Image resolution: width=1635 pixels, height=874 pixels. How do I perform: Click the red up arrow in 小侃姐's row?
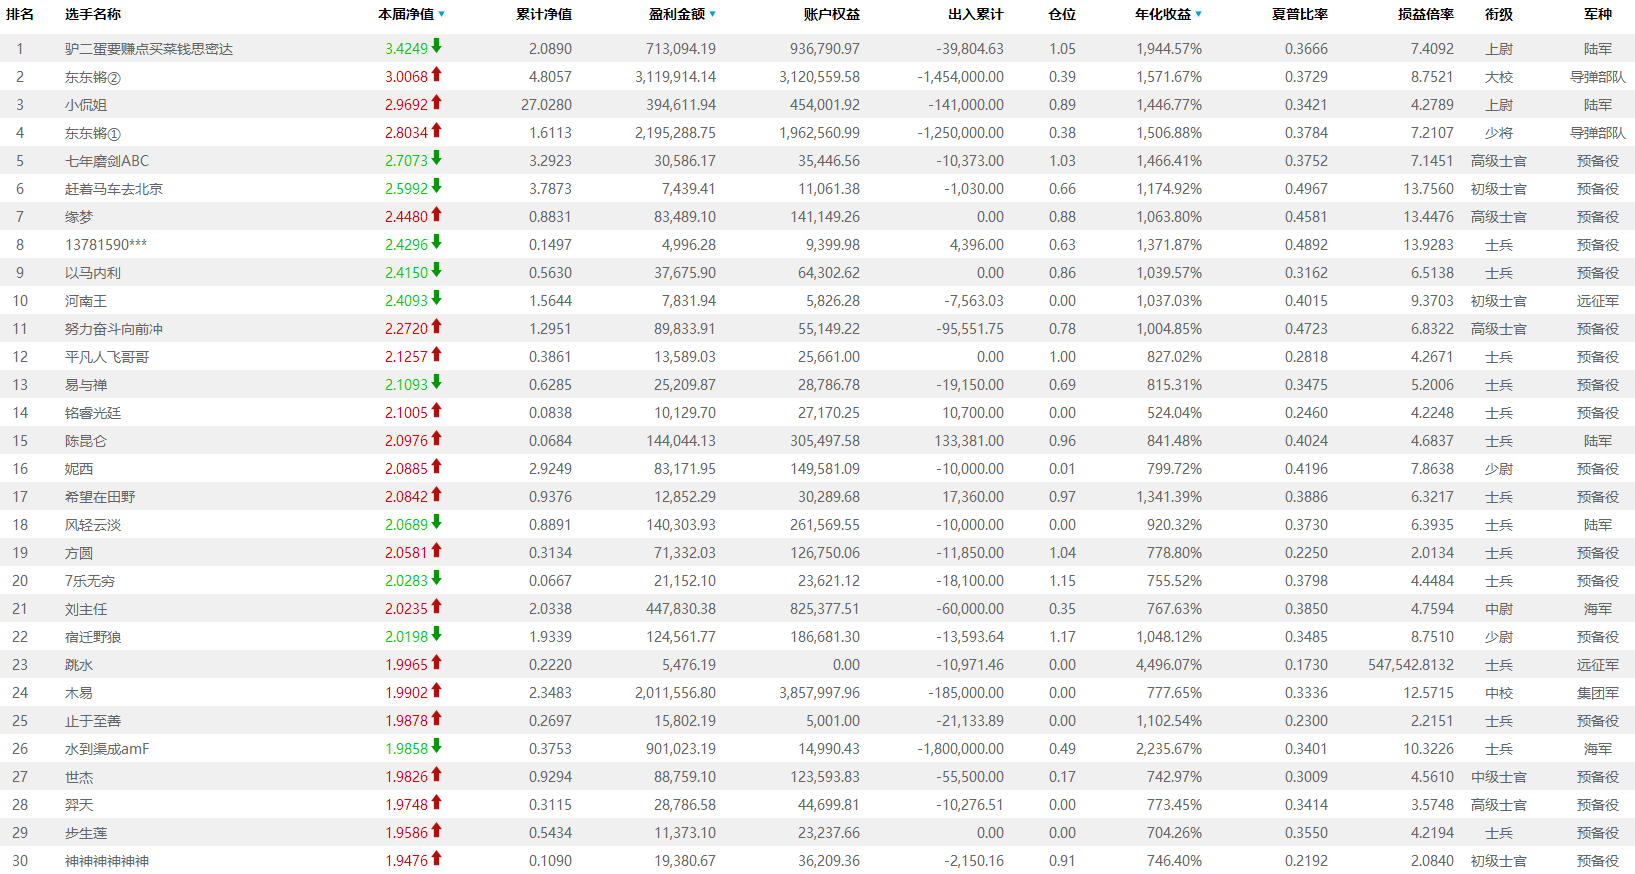[437, 102]
